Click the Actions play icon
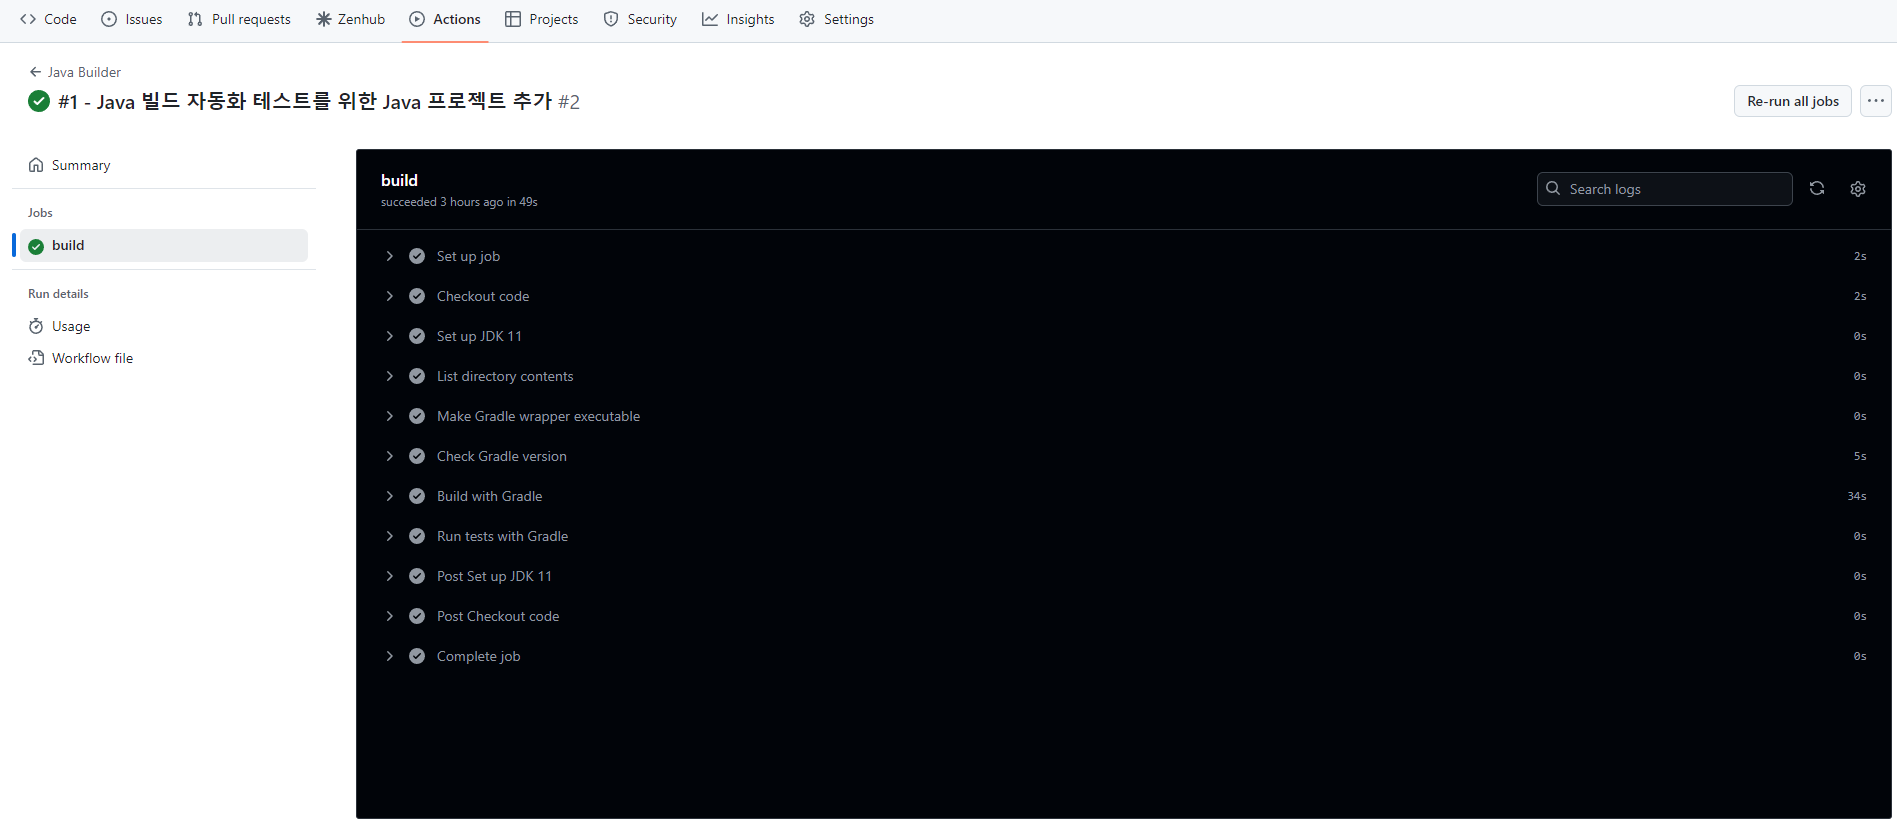 tap(417, 19)
